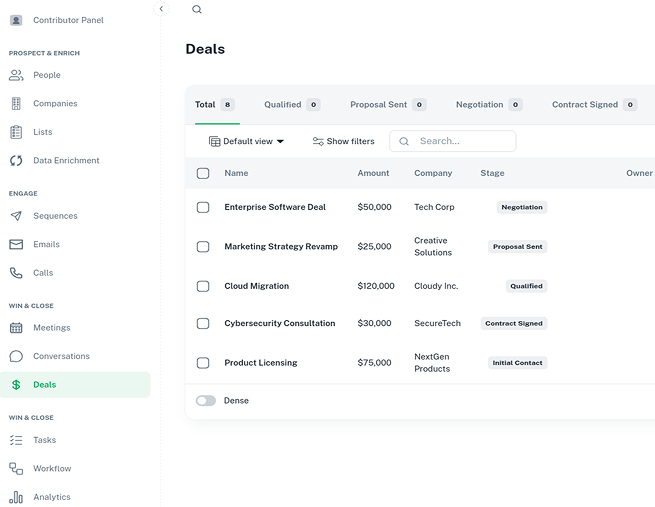
Task: Switch to the Negotiation tab
Action: coord(489,104)
